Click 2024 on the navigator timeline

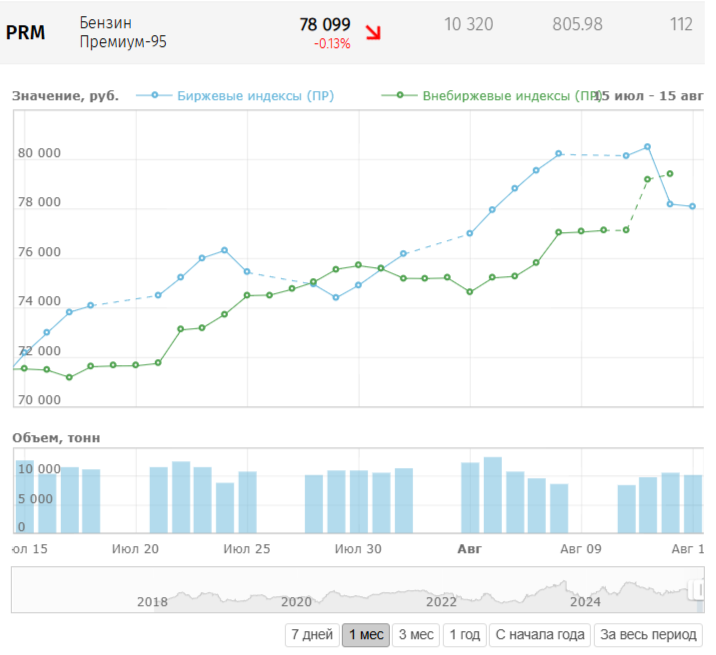pos(585,602)
